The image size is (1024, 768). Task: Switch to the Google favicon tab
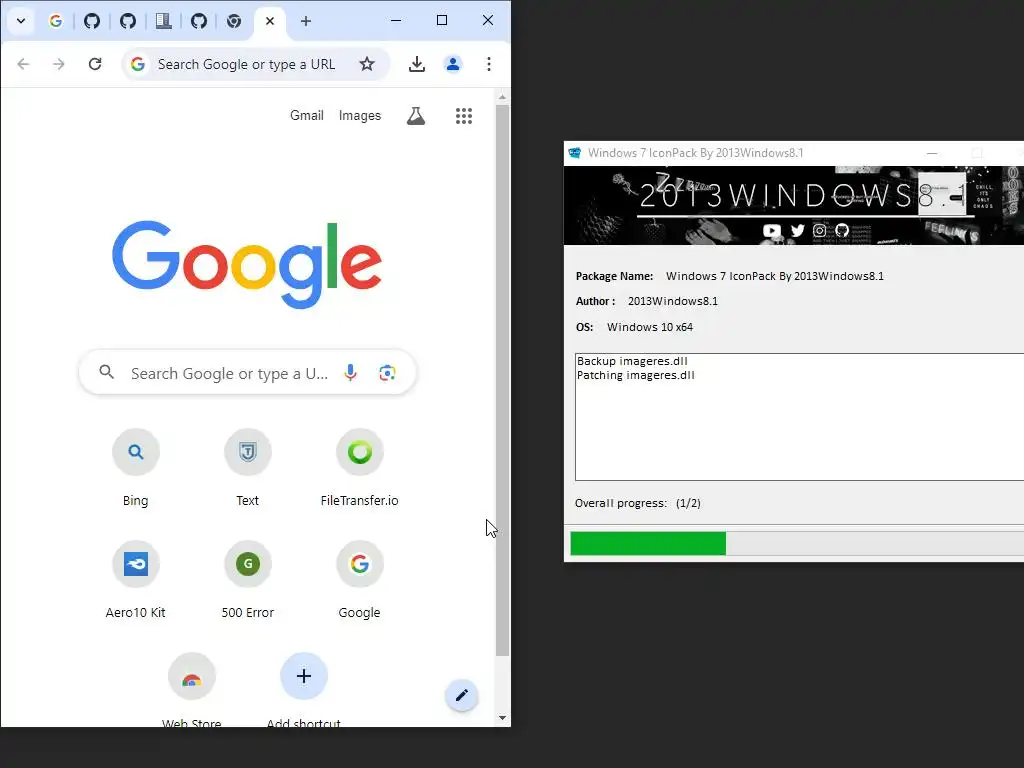pos(56,21)
